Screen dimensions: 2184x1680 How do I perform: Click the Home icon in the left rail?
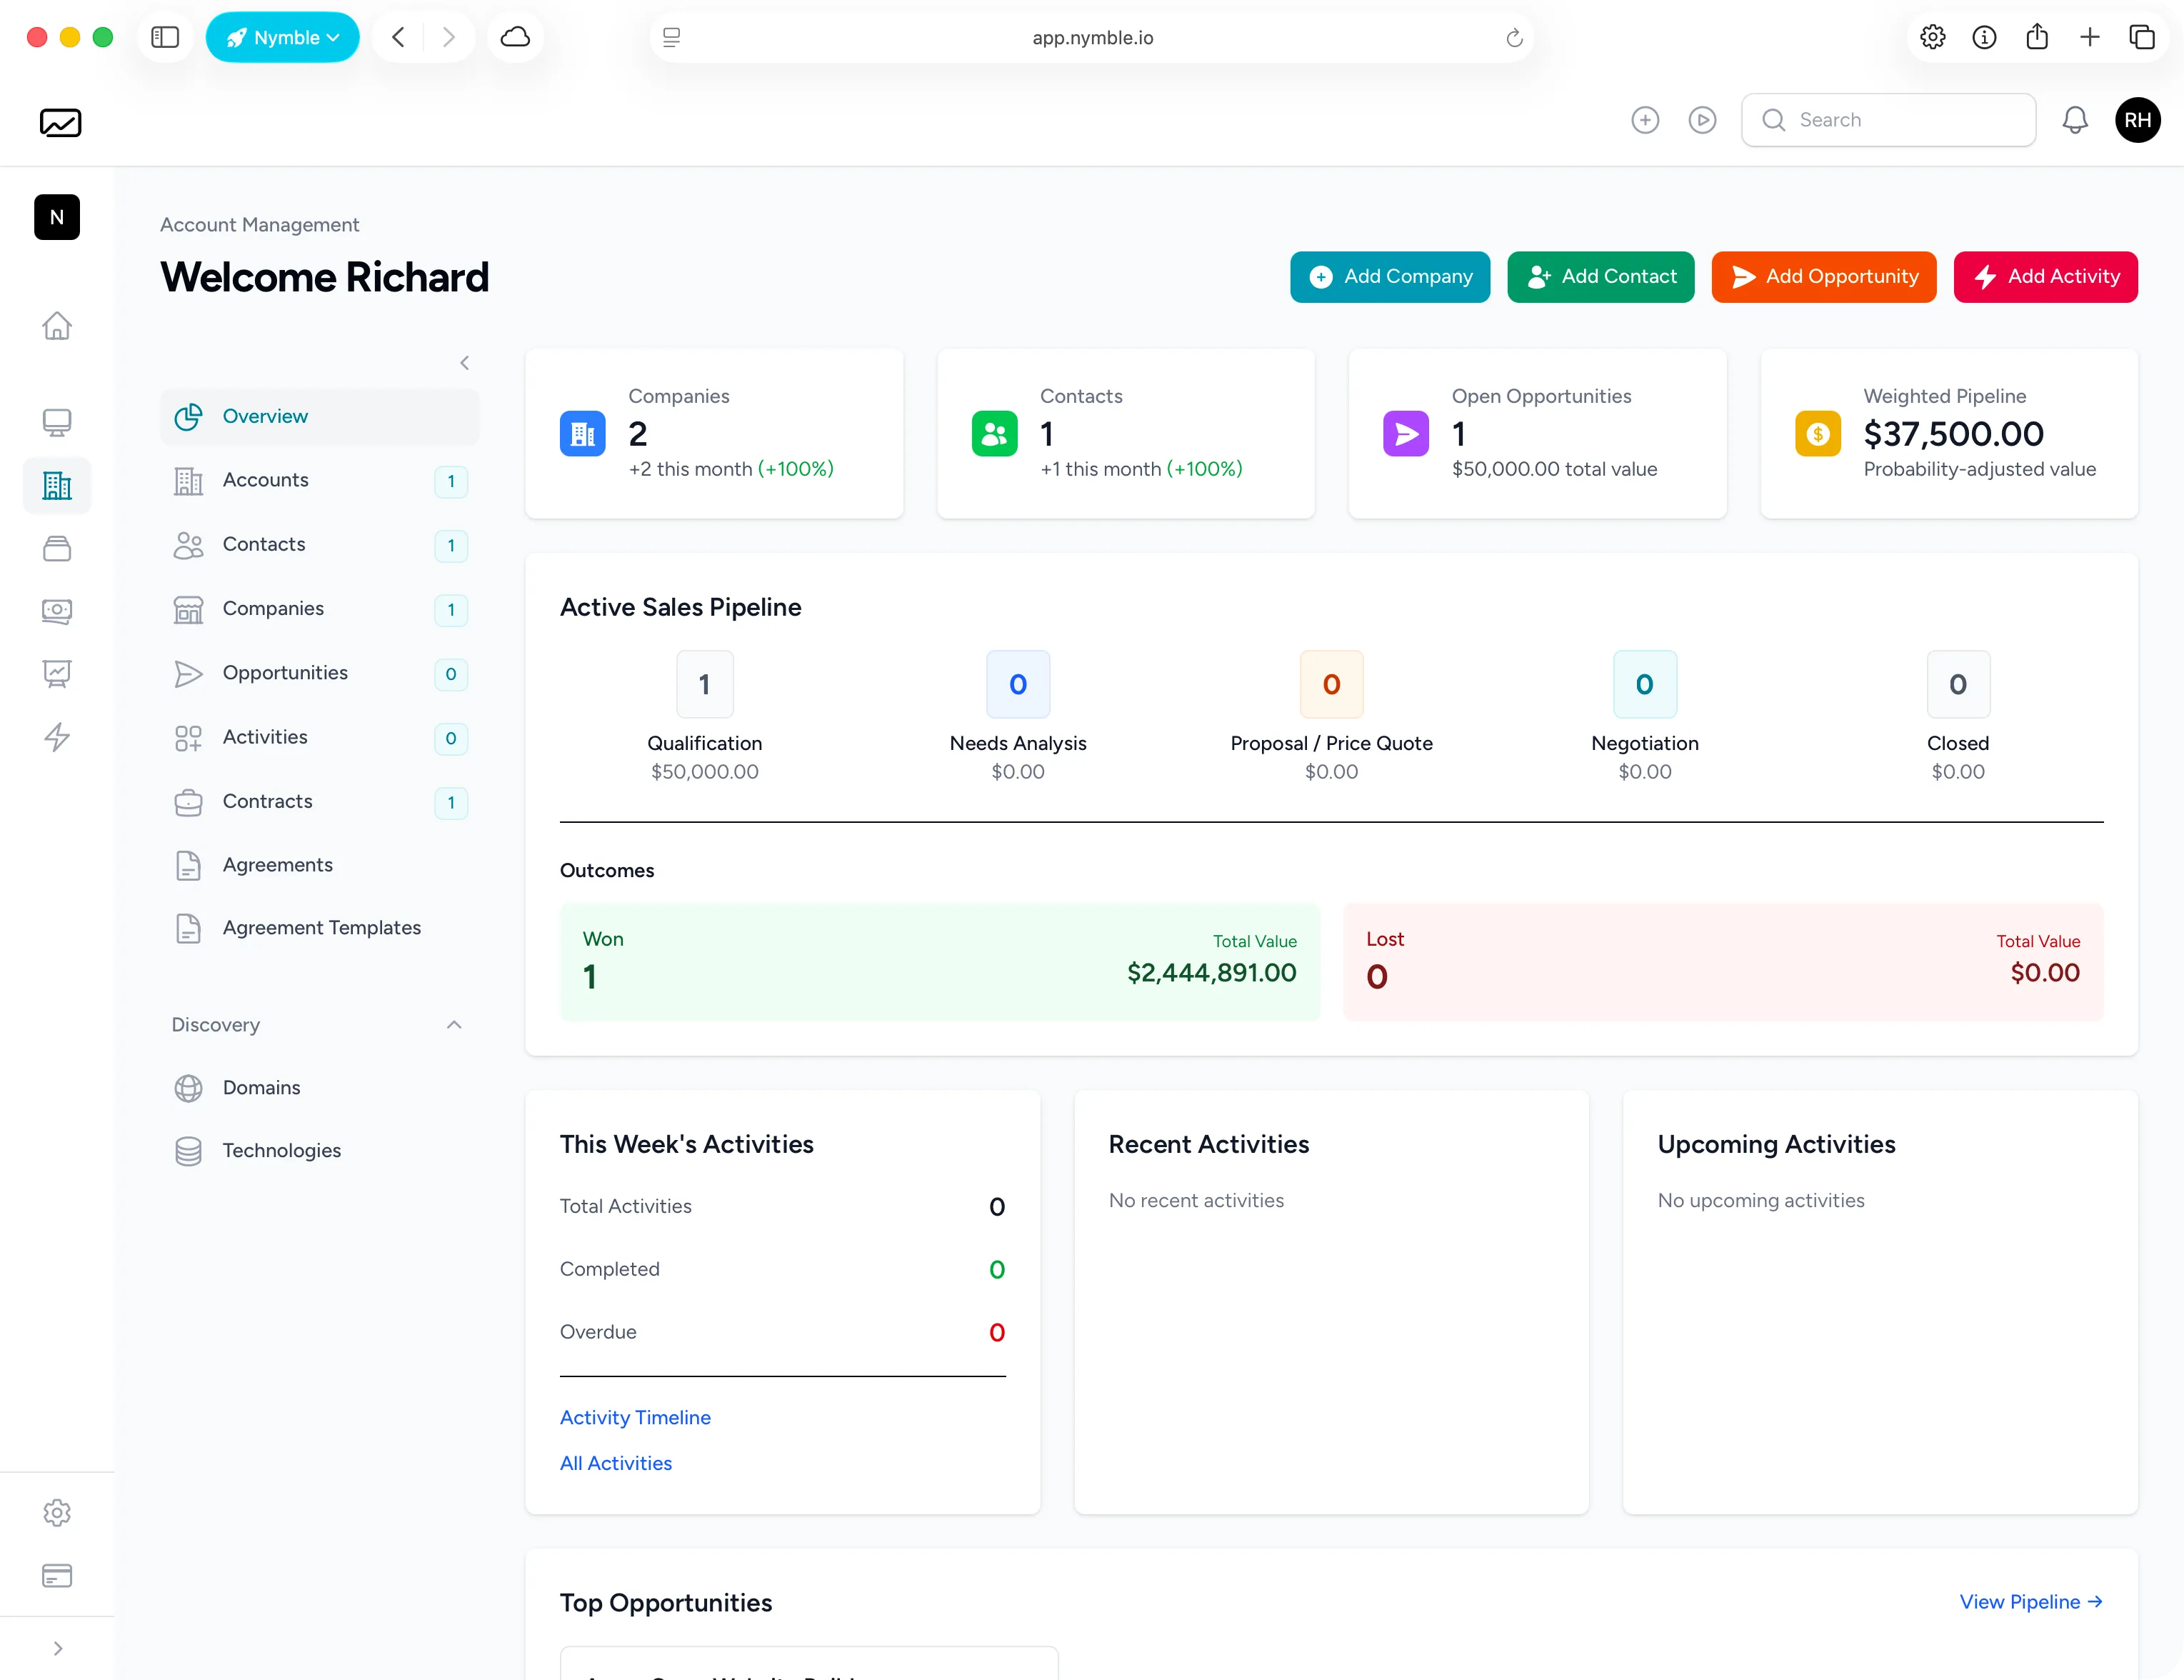(x=57, y=326)
